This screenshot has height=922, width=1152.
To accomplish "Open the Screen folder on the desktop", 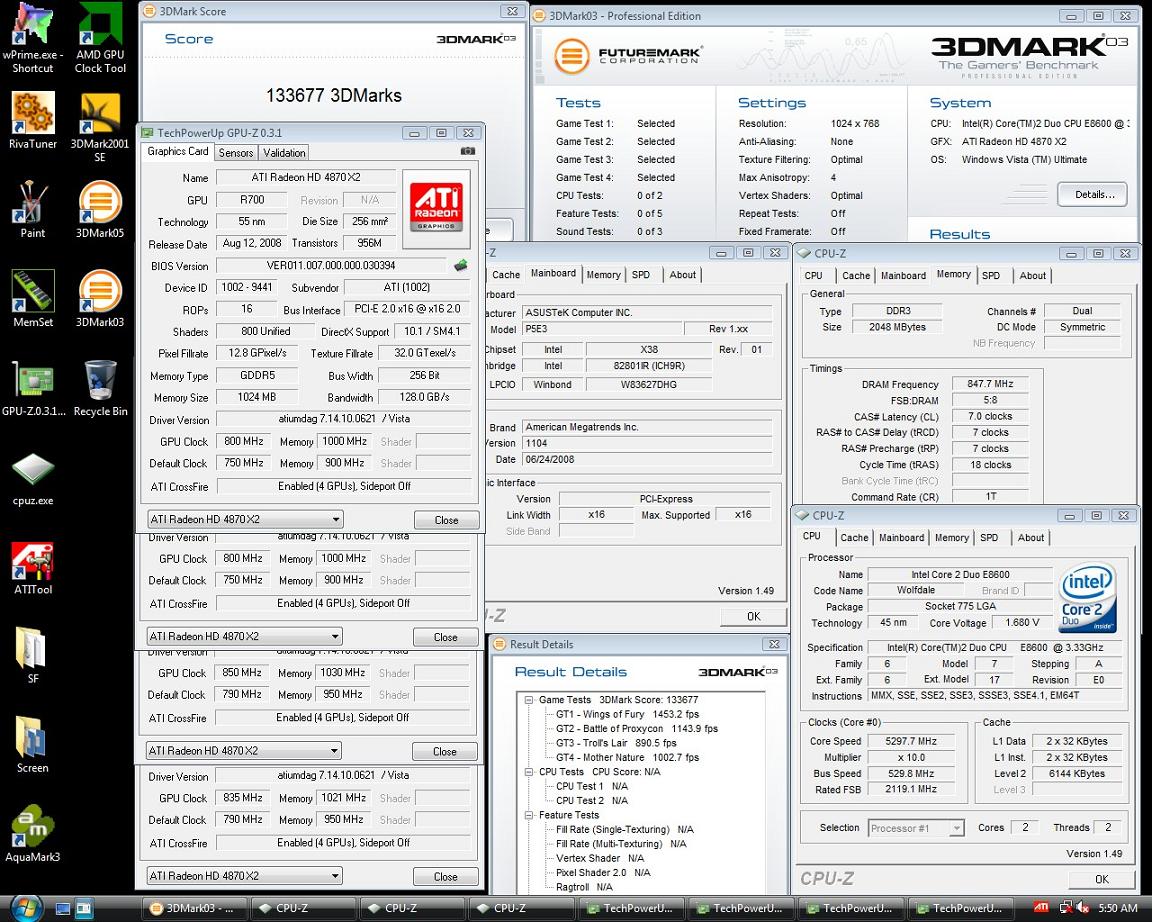I will pos(32,745).
